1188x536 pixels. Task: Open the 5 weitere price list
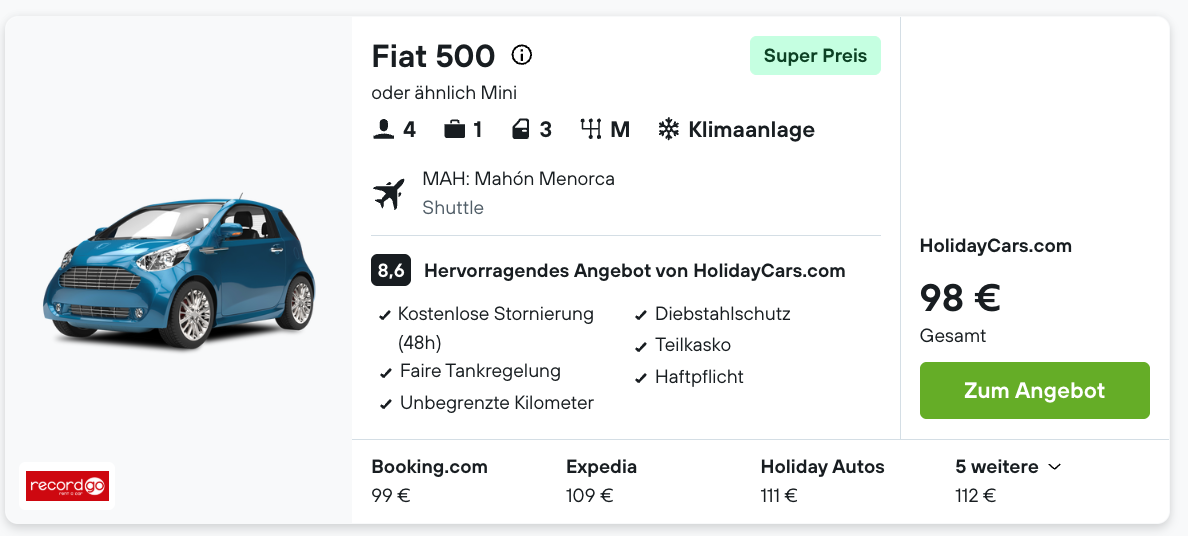coord(1008,481)
